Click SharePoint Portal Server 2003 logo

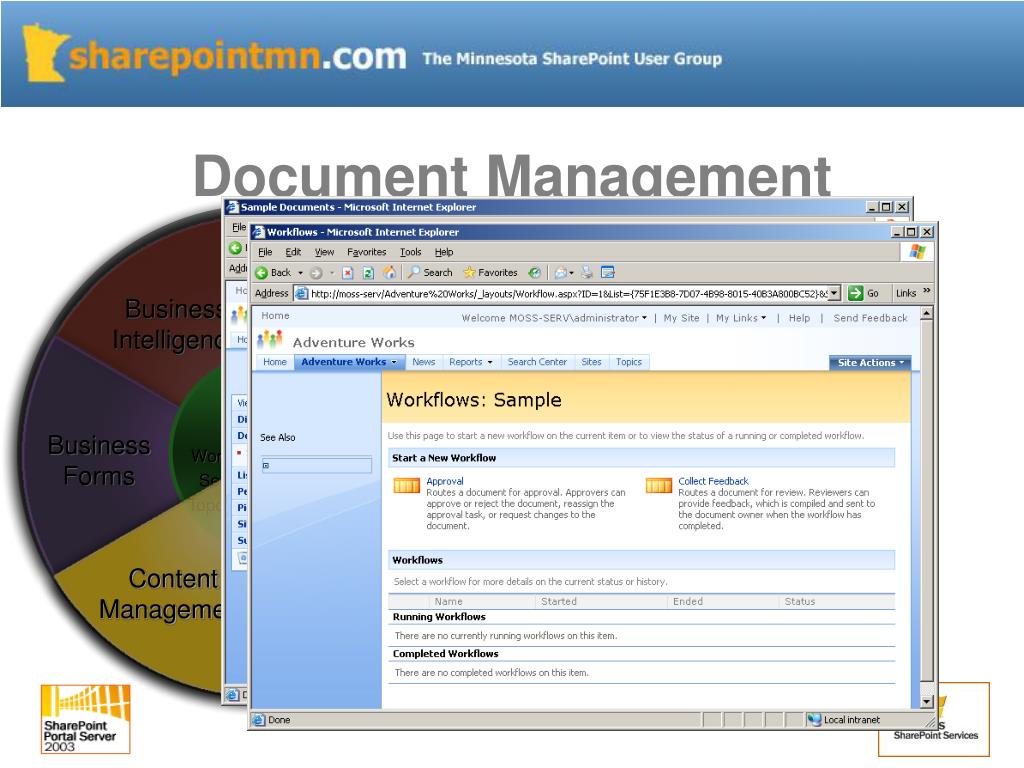coord(86,719)
